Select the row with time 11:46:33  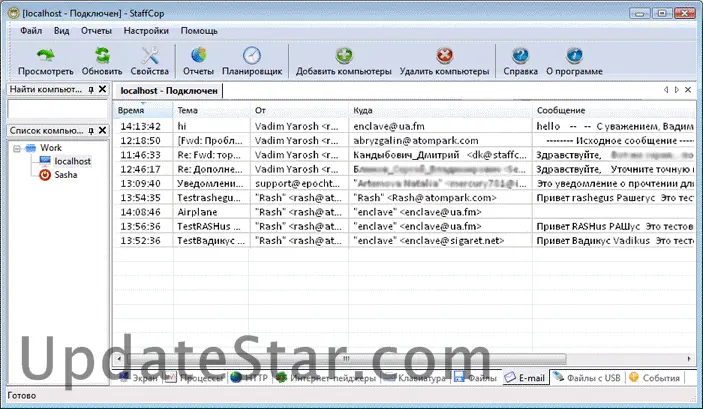point(404,155)
